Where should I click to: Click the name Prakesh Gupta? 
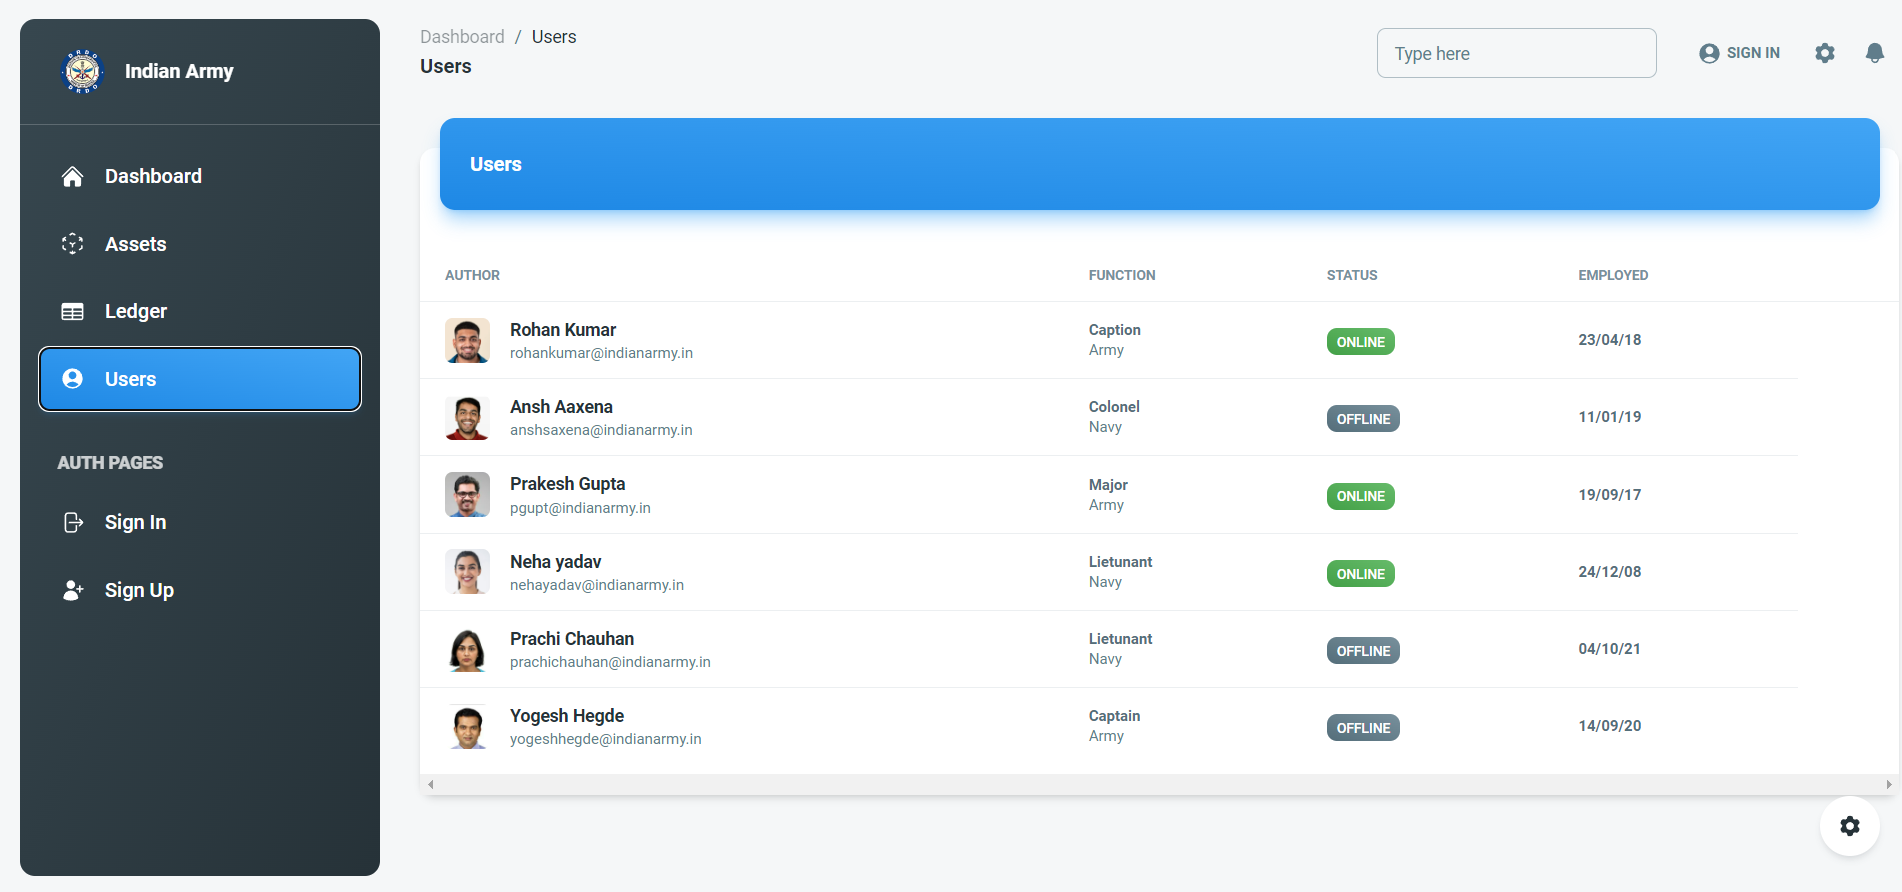[x=567, y=484]
